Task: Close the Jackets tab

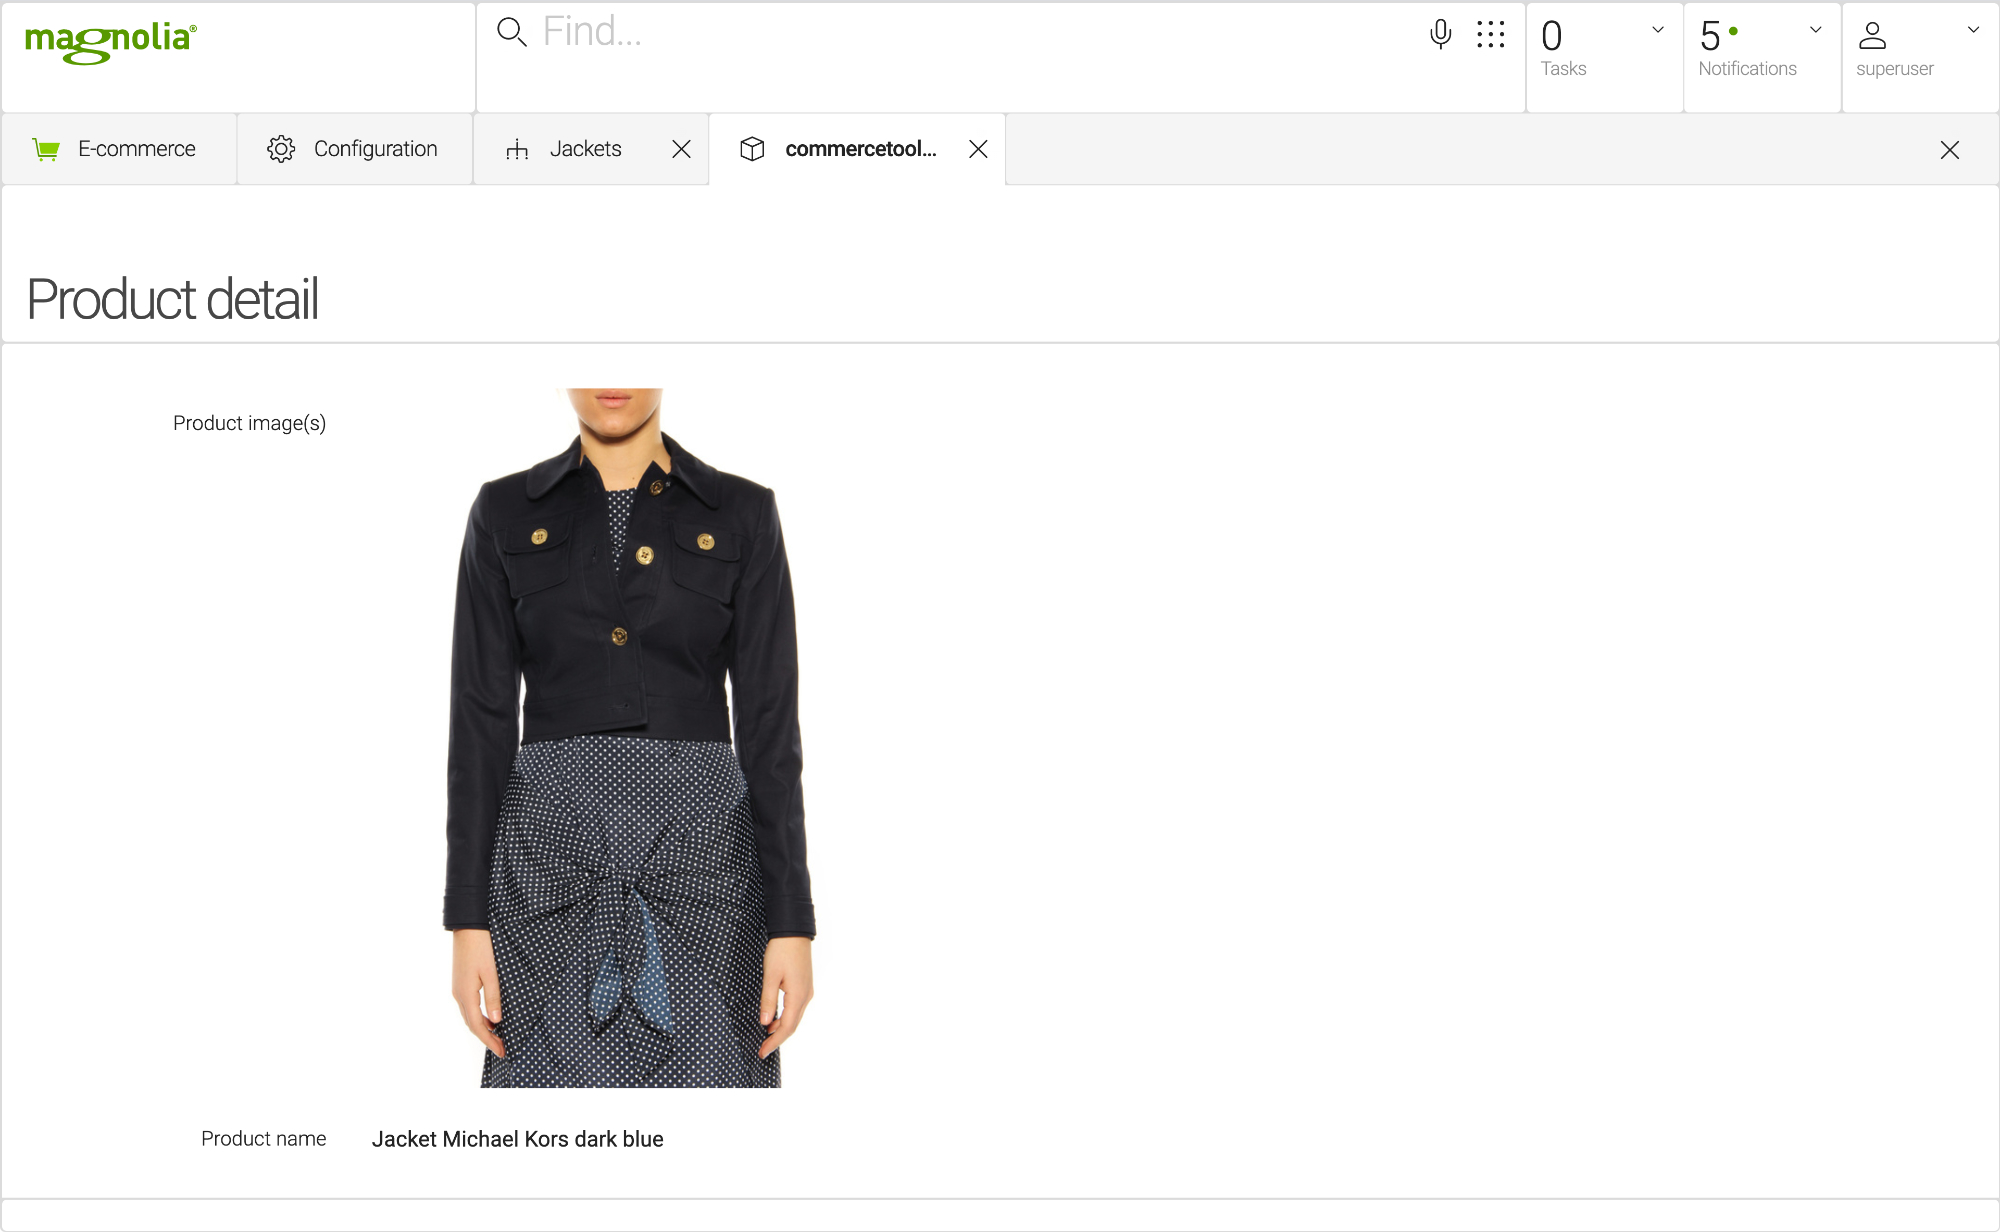Action: coord(681,147)
